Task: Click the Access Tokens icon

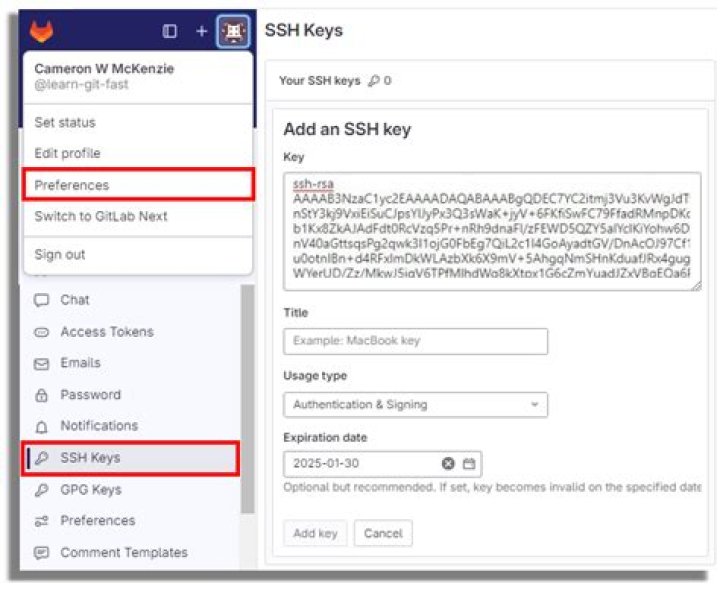Action: [x=41, y=332]
